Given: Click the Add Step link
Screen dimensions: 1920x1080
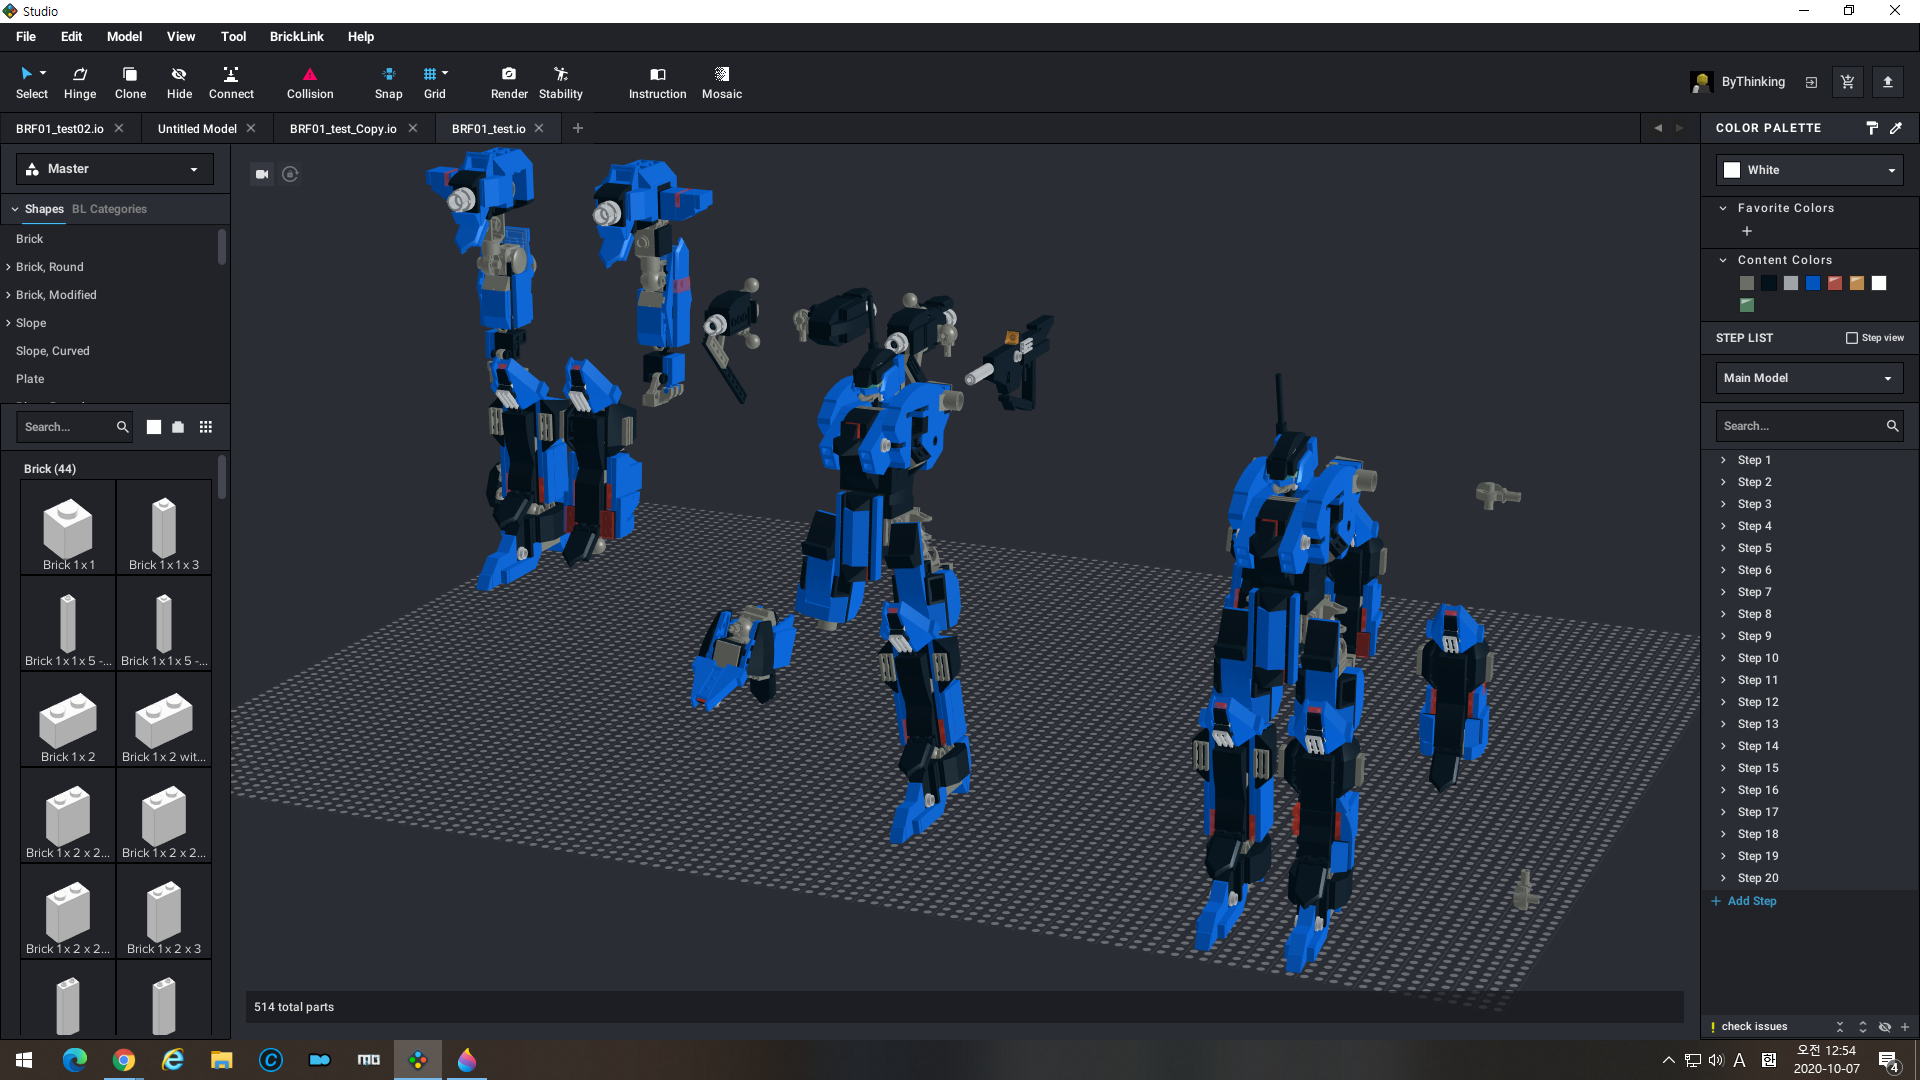Looking at the screenshot, I should tap(1751, 901).
